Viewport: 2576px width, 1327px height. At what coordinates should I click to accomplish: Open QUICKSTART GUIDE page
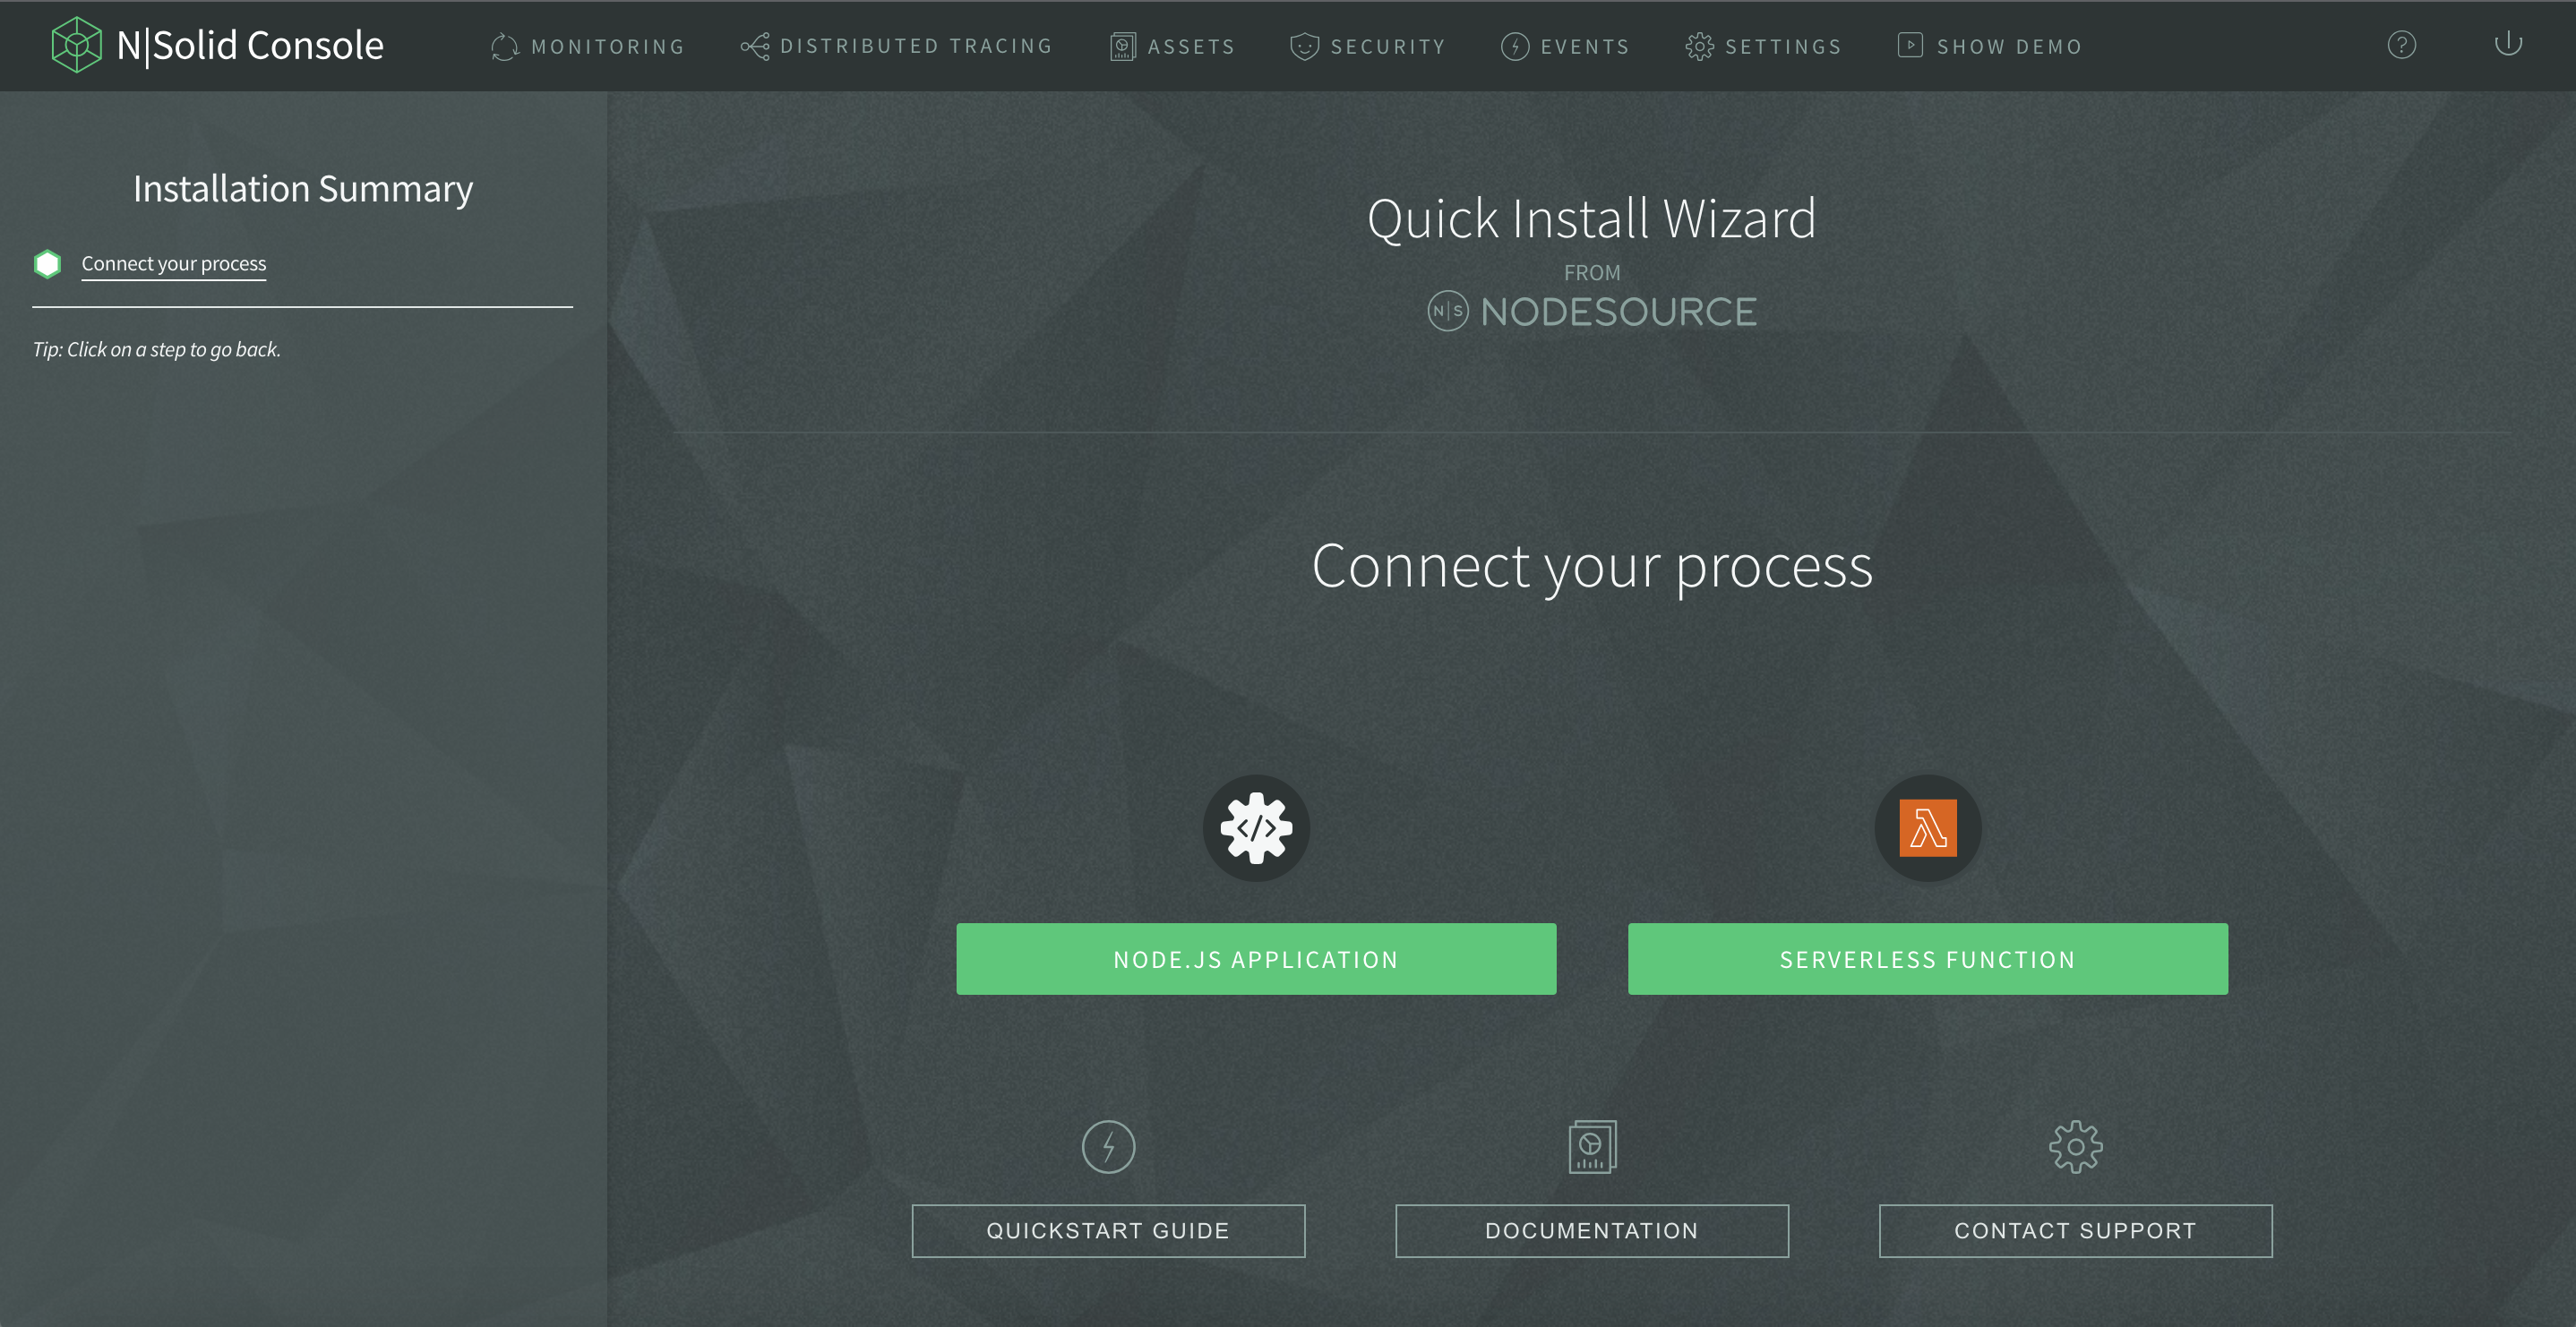click(1109, 1230)
